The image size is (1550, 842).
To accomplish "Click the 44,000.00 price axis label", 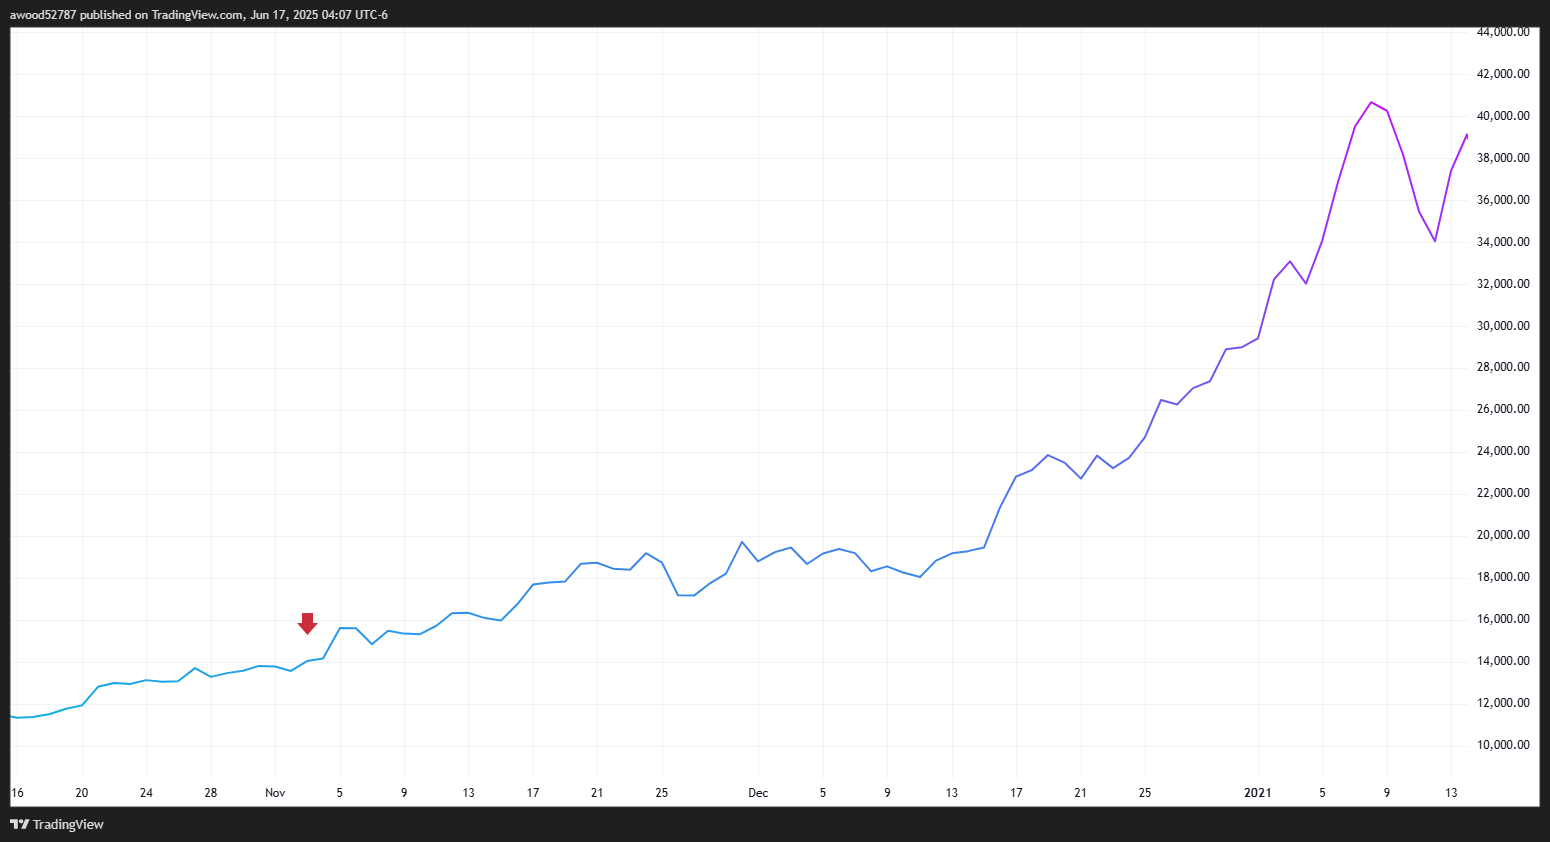I will [1503, 32].
